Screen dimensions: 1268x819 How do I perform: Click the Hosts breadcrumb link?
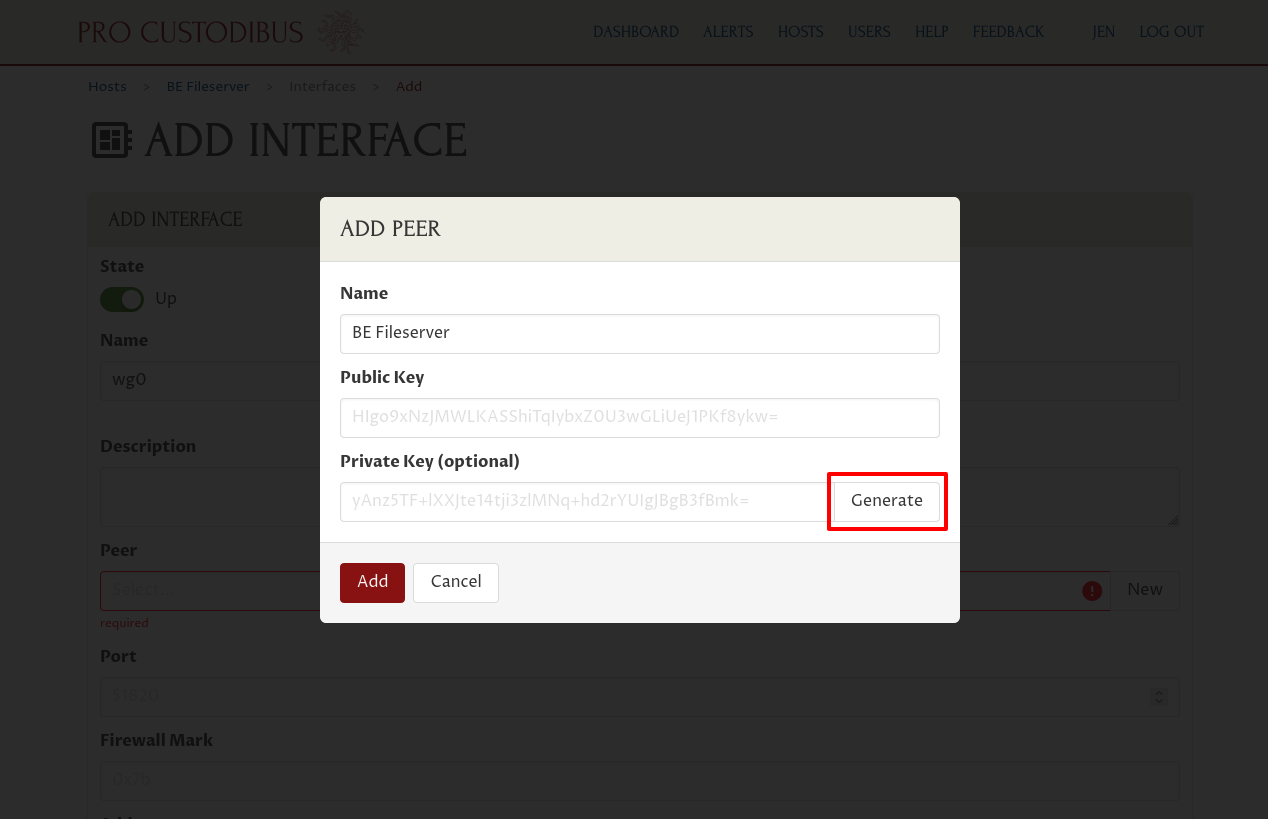[x=107, y=86]
